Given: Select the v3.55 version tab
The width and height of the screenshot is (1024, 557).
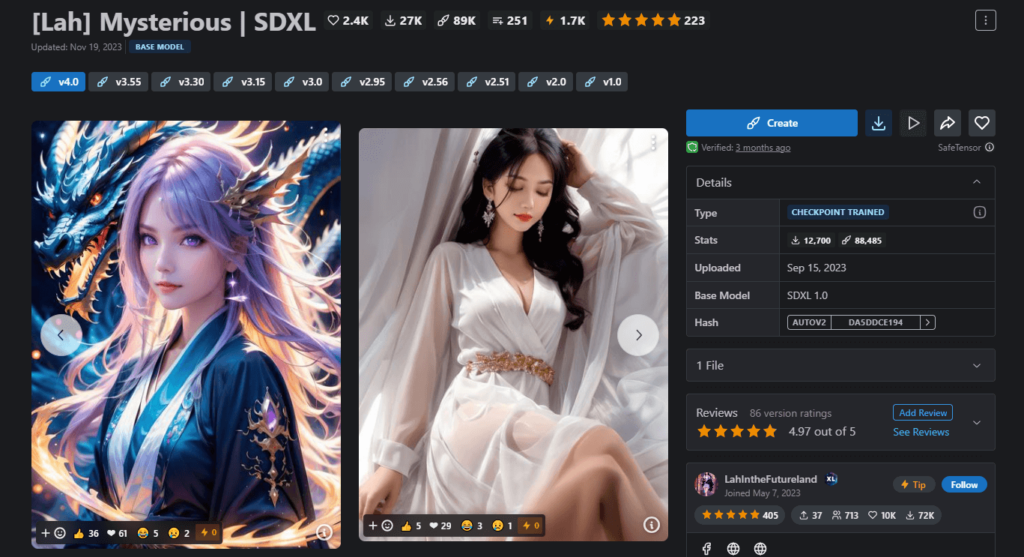Looking at the screenshot, I should tap(119, 82).
